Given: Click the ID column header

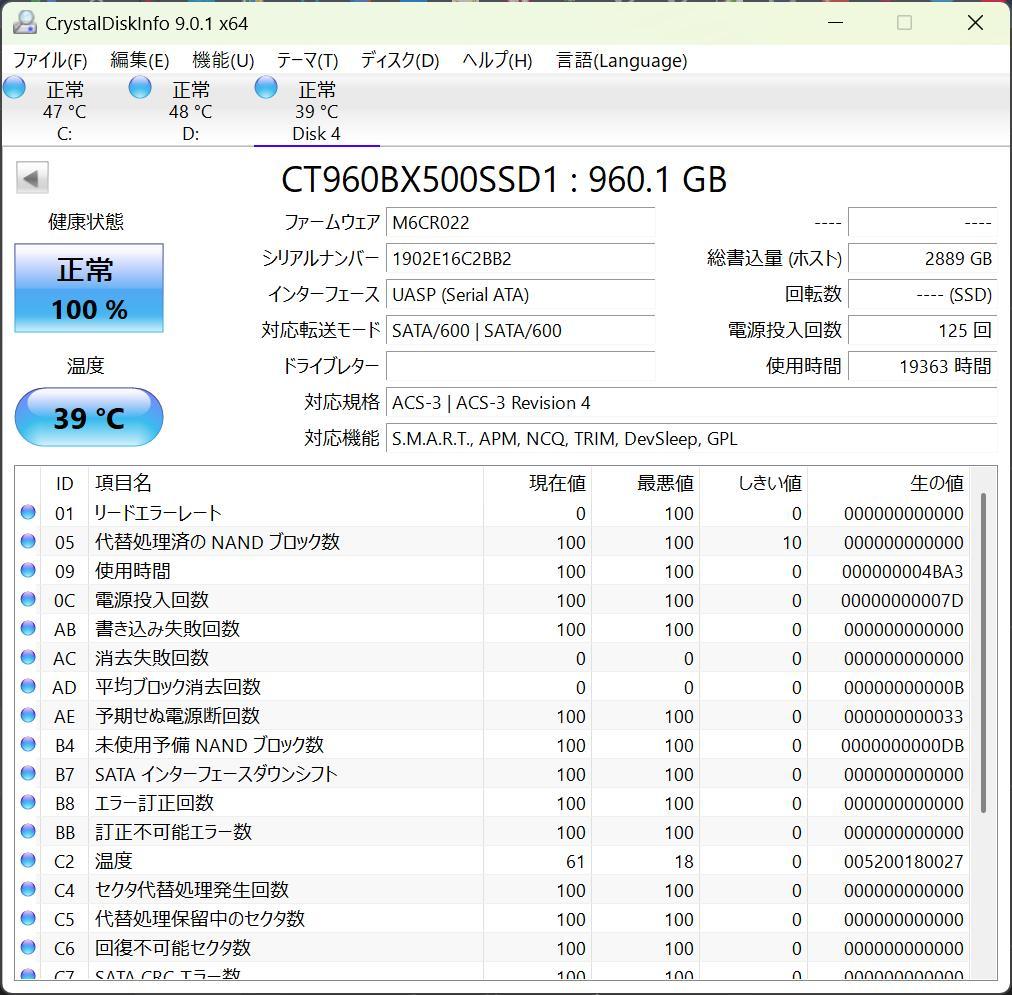Looking at the screenshot, I should pyautogui.click(x=65, y=483).
